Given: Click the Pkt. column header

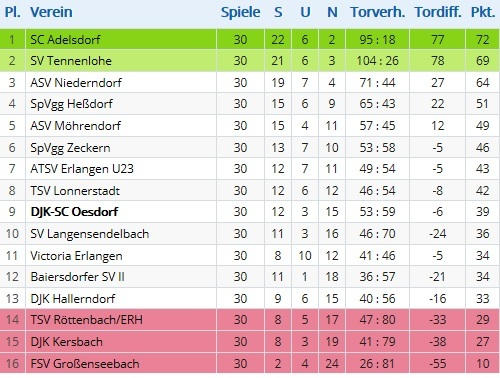Looking at the screenshot, I should (x=483, y=12).
